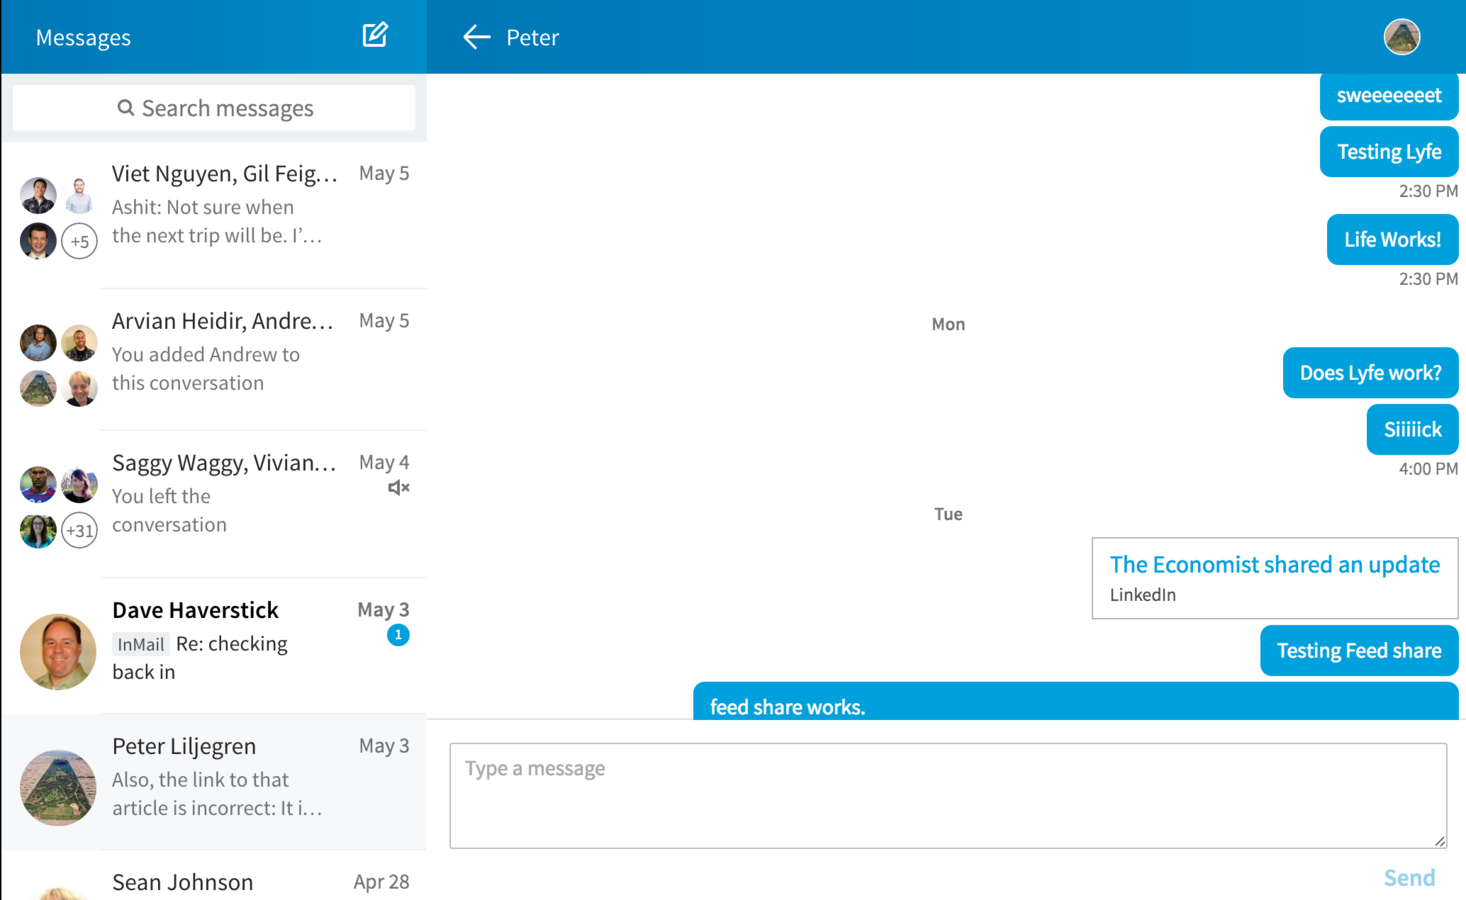Open the Sean Johnson conversation

pyautogui.click(x=214, y=876)
